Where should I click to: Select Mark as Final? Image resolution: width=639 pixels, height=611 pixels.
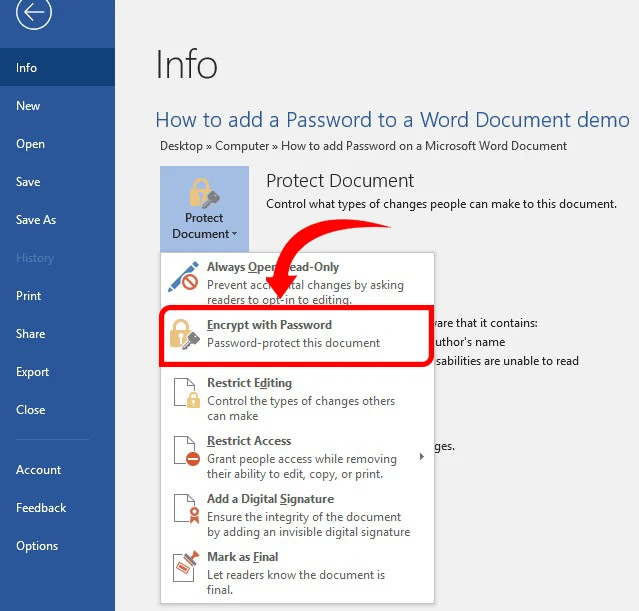click(297, 573)
